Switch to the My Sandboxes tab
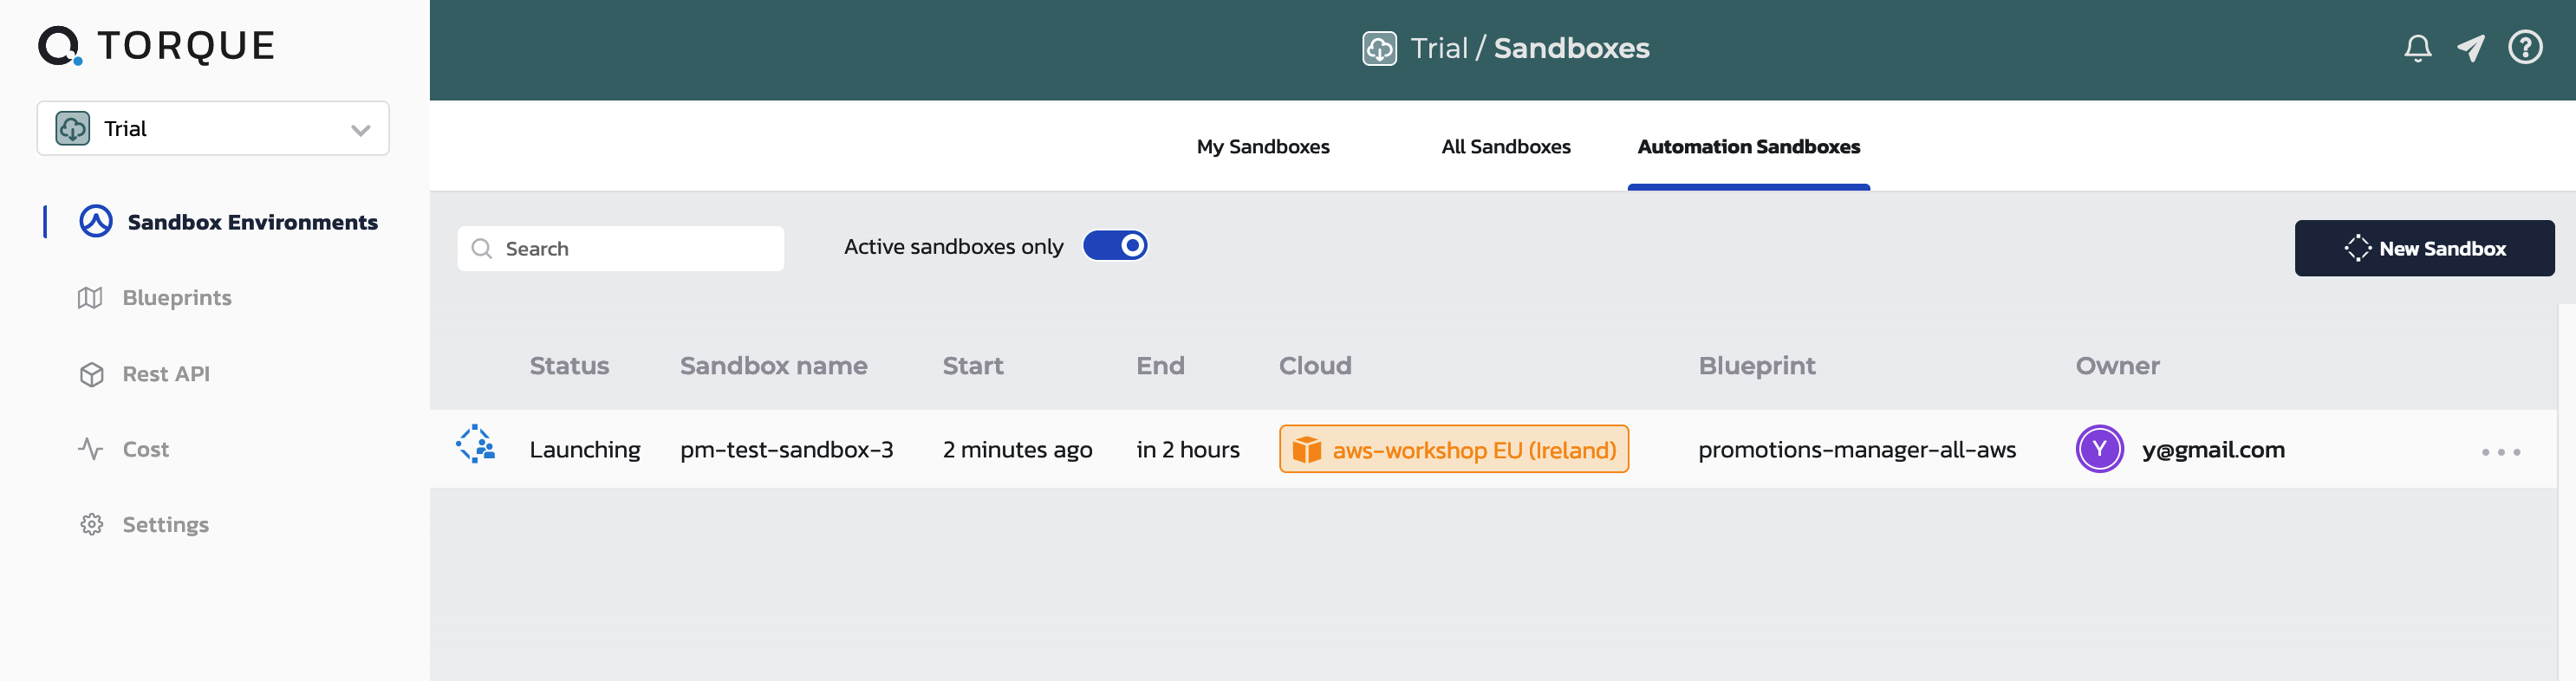 [1262, 147]
